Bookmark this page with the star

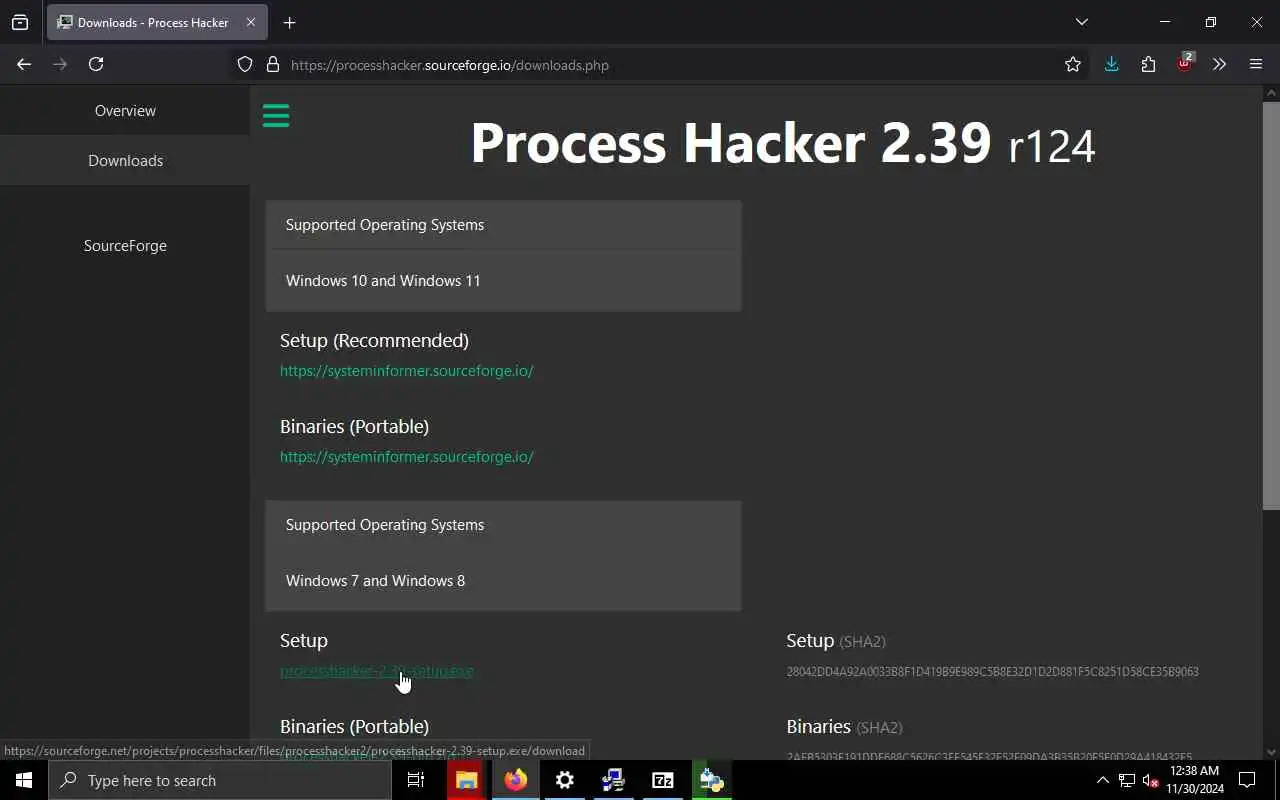tap(1073, 65)
